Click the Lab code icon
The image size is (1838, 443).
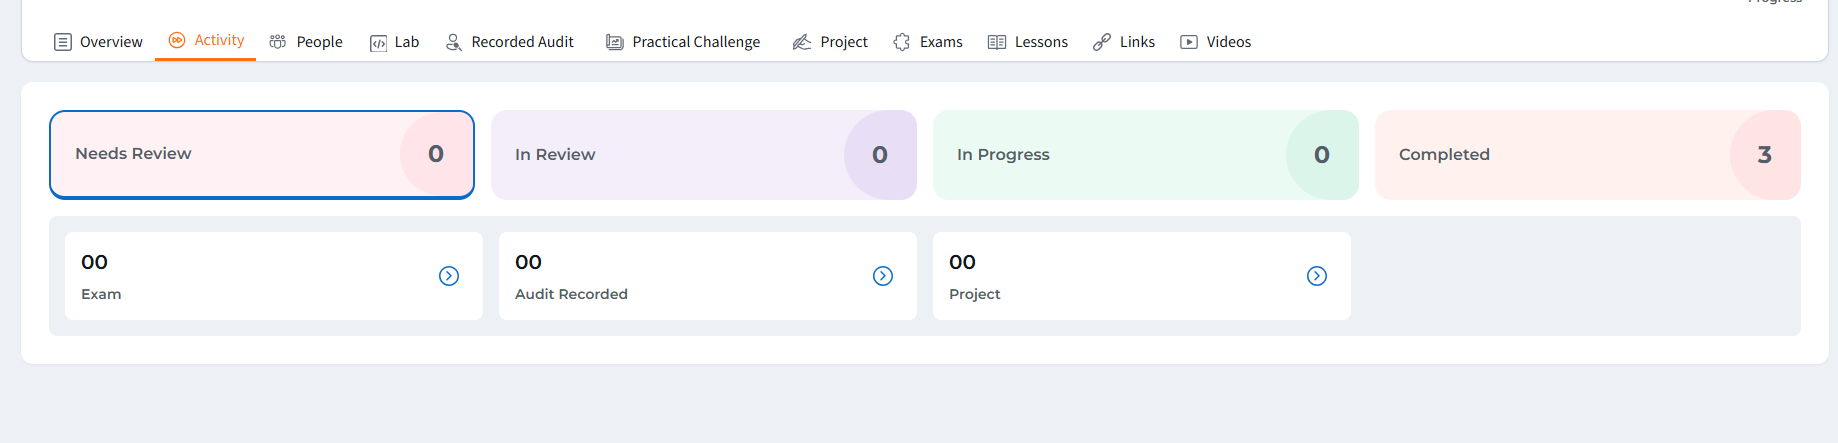pos(378,43)
